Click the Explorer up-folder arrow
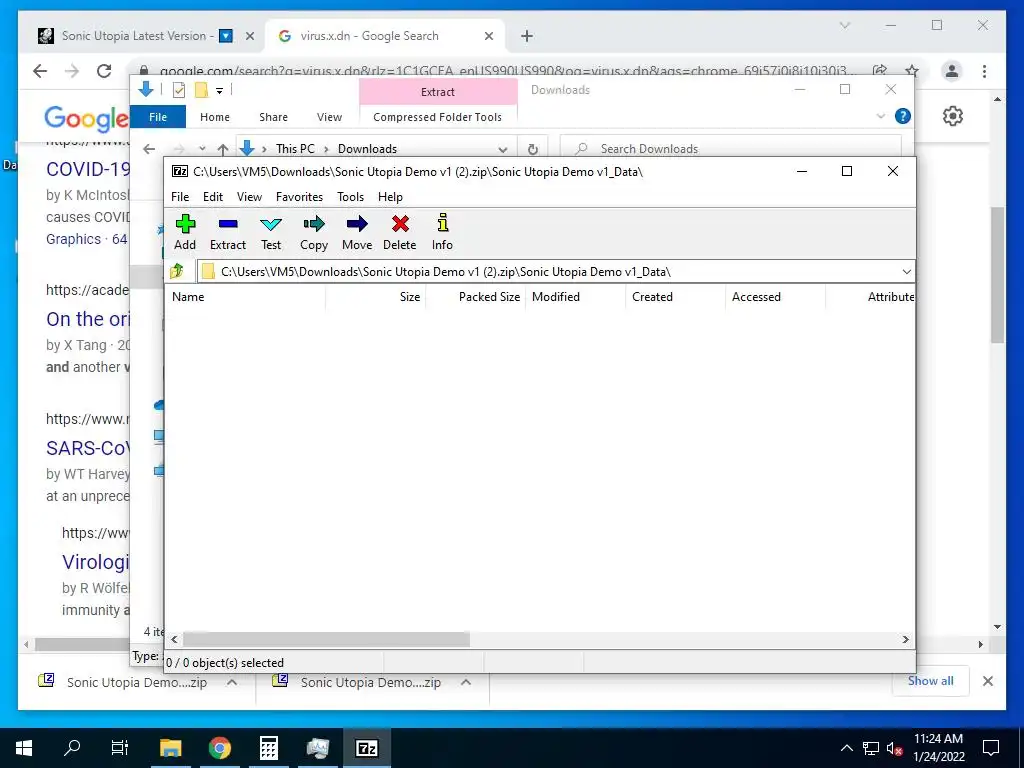Viewport: 1024px width, 768px height. 223,149
